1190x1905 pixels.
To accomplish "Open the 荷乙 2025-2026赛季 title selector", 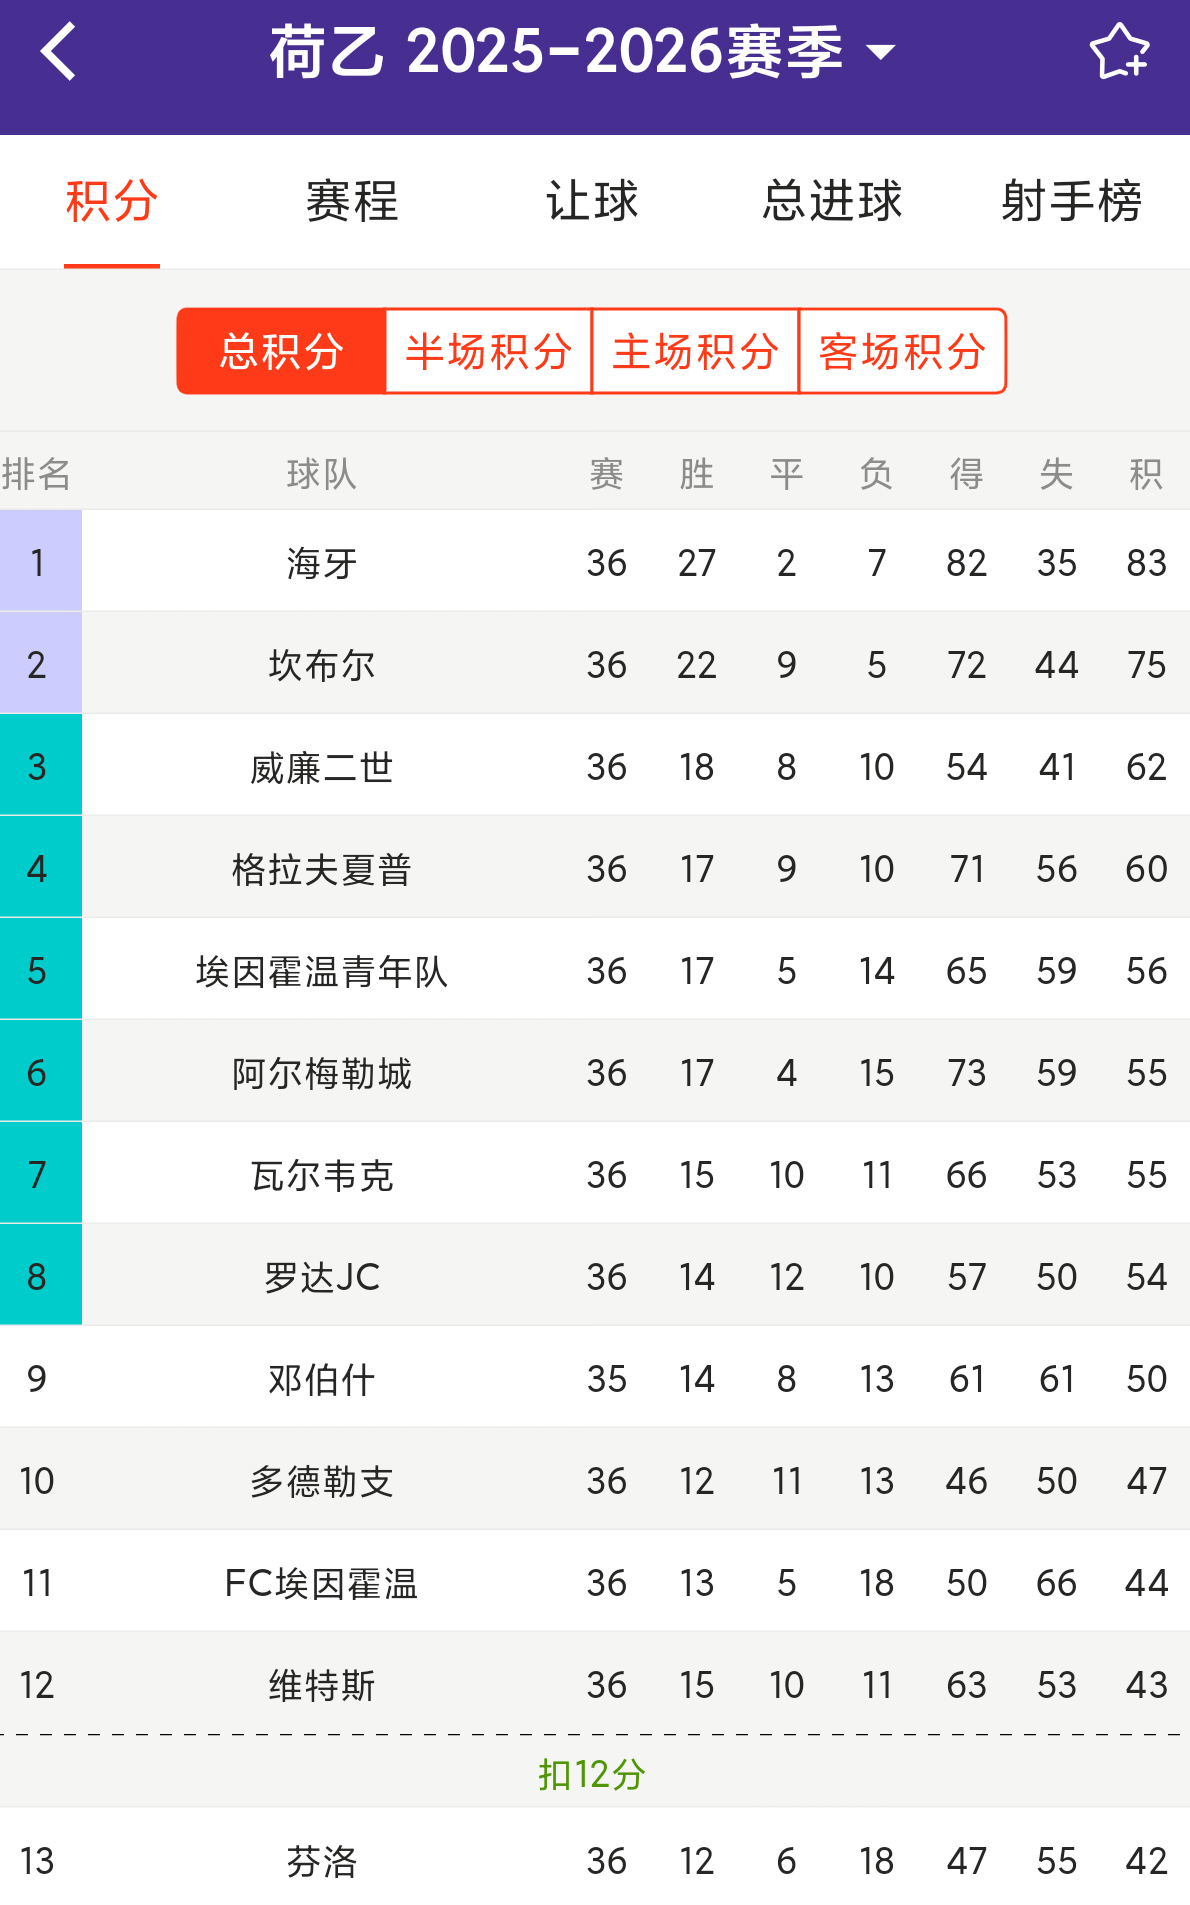I will coord(556,52).
